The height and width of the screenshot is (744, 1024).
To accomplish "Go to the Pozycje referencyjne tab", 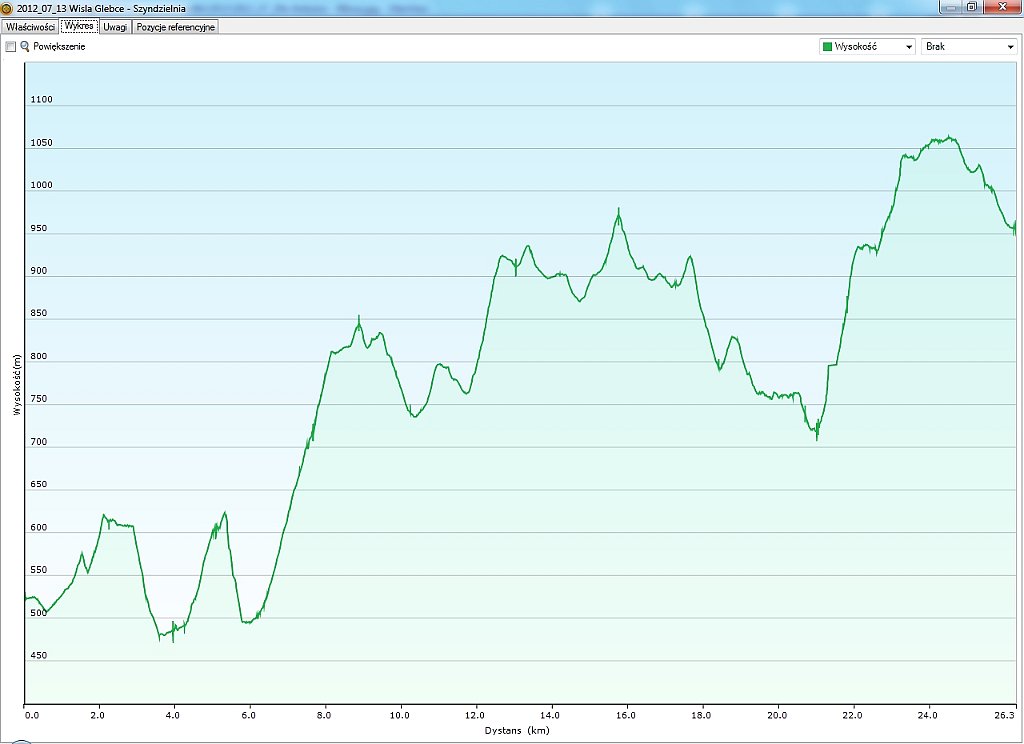I will click(176, 27).
